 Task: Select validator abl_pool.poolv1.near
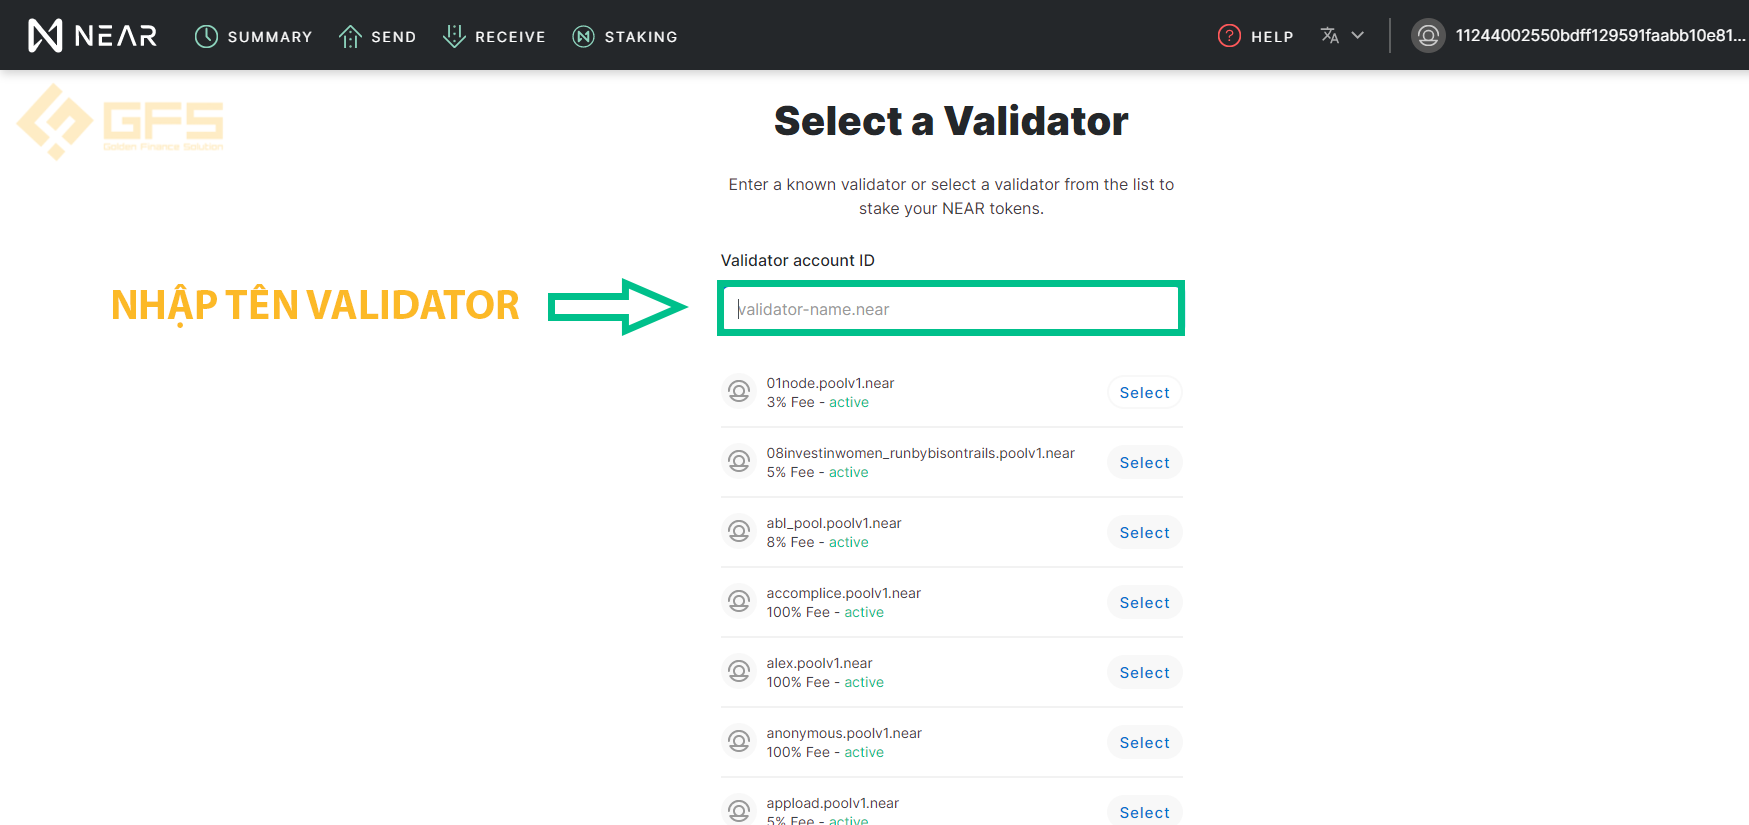(1144, 533)
